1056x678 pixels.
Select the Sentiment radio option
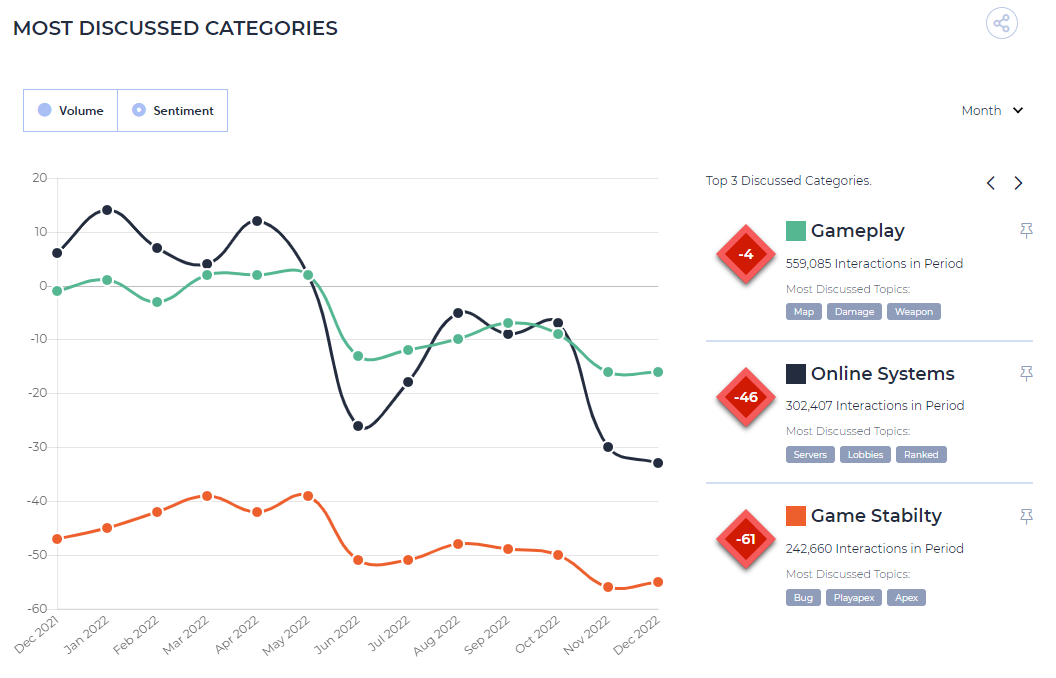(173, 110)
